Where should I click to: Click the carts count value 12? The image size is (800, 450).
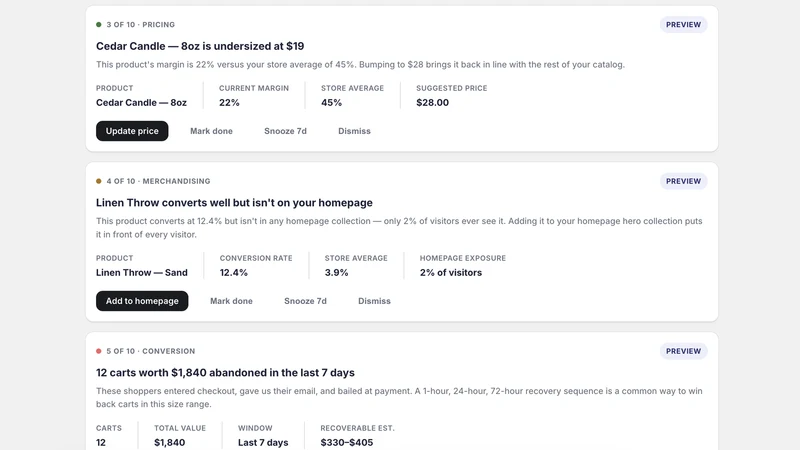coord(101,442)
